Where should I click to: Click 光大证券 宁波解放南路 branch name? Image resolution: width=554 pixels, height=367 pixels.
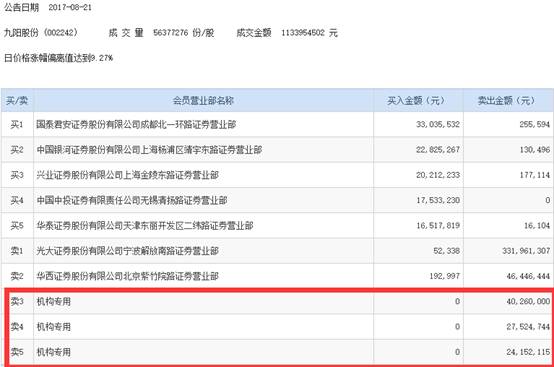[128, 251]
